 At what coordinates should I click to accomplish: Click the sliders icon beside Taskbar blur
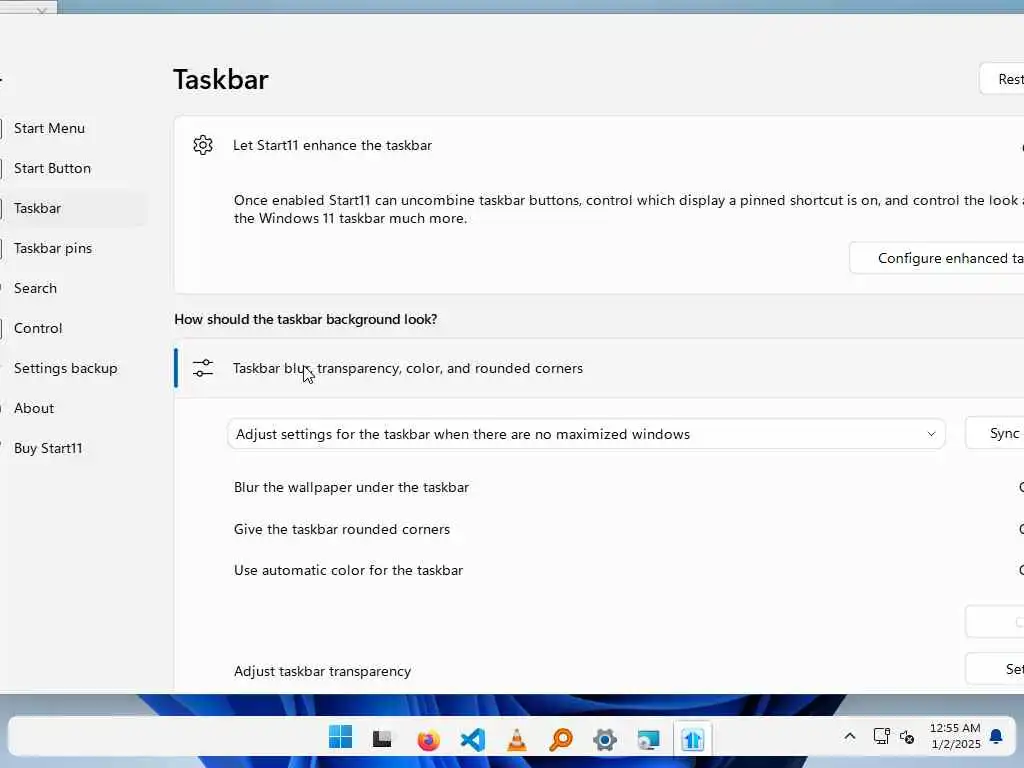point(203,368)
